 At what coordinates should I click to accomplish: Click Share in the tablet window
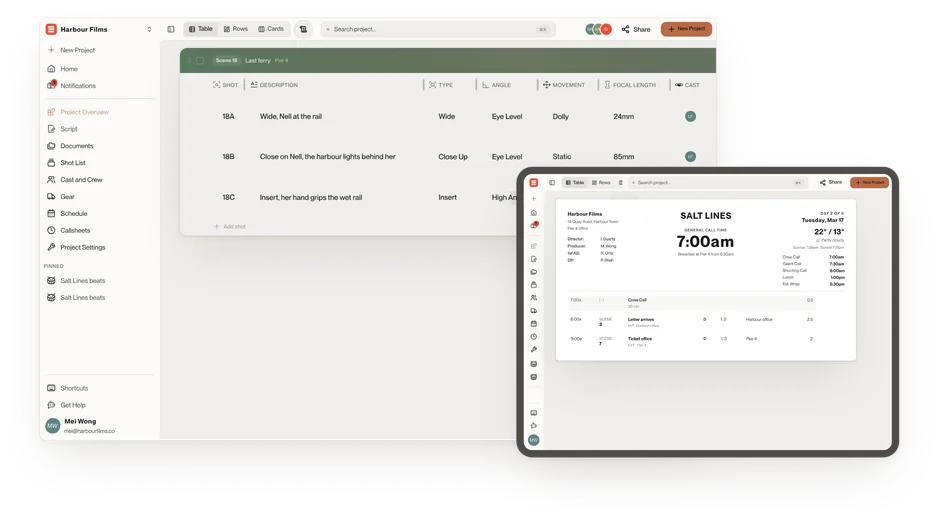coord(831,182)
